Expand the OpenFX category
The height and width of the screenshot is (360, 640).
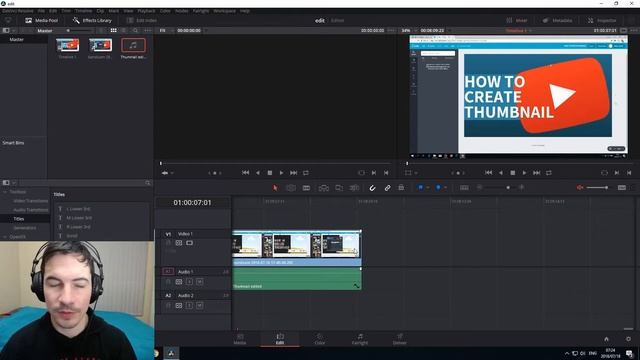coord(5,237)
